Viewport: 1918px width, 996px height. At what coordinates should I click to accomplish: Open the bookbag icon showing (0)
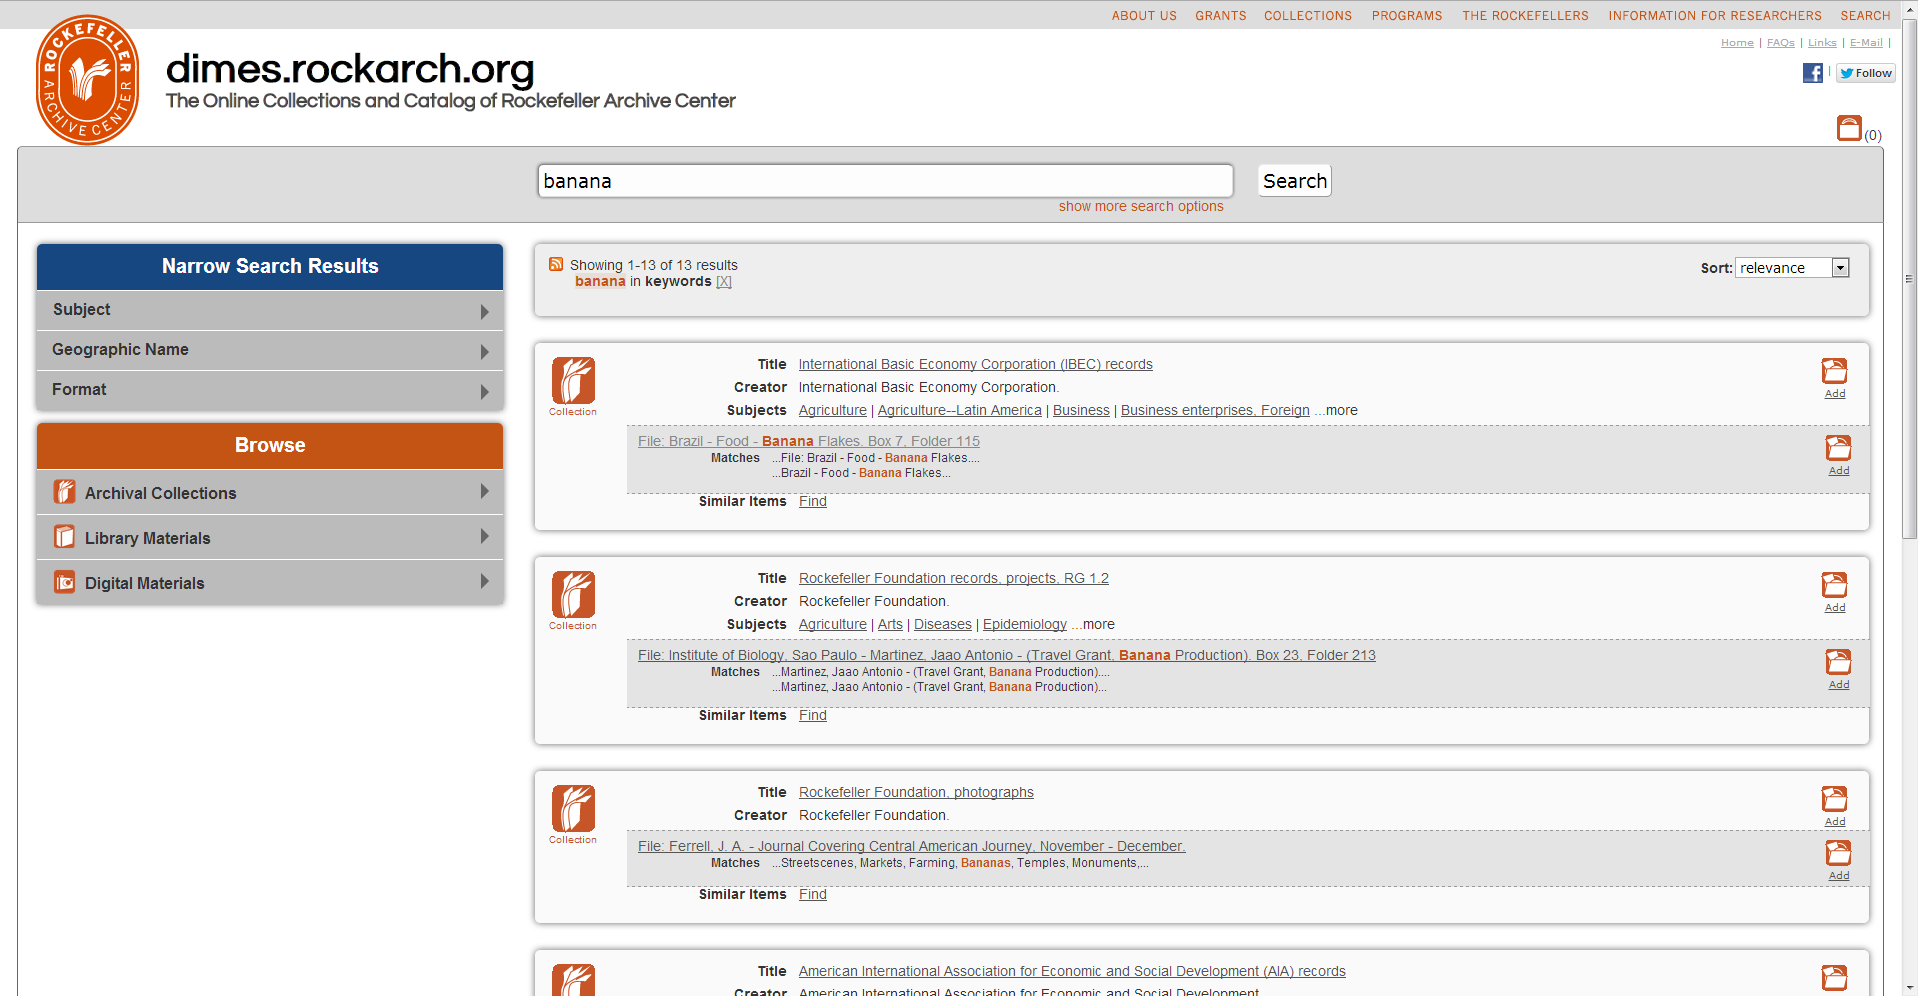[x=1849, y=128]
